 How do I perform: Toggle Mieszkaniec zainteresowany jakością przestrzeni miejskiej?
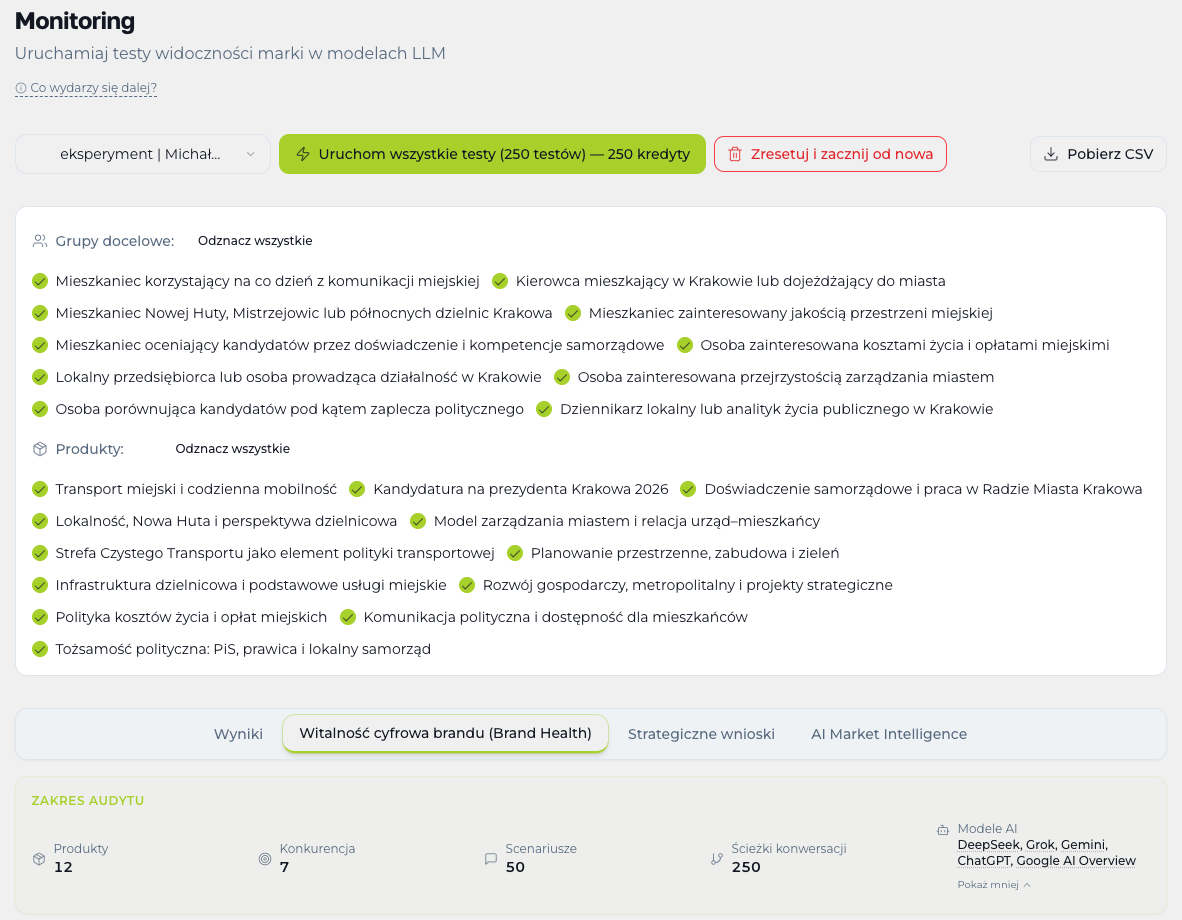click(573, 313)
